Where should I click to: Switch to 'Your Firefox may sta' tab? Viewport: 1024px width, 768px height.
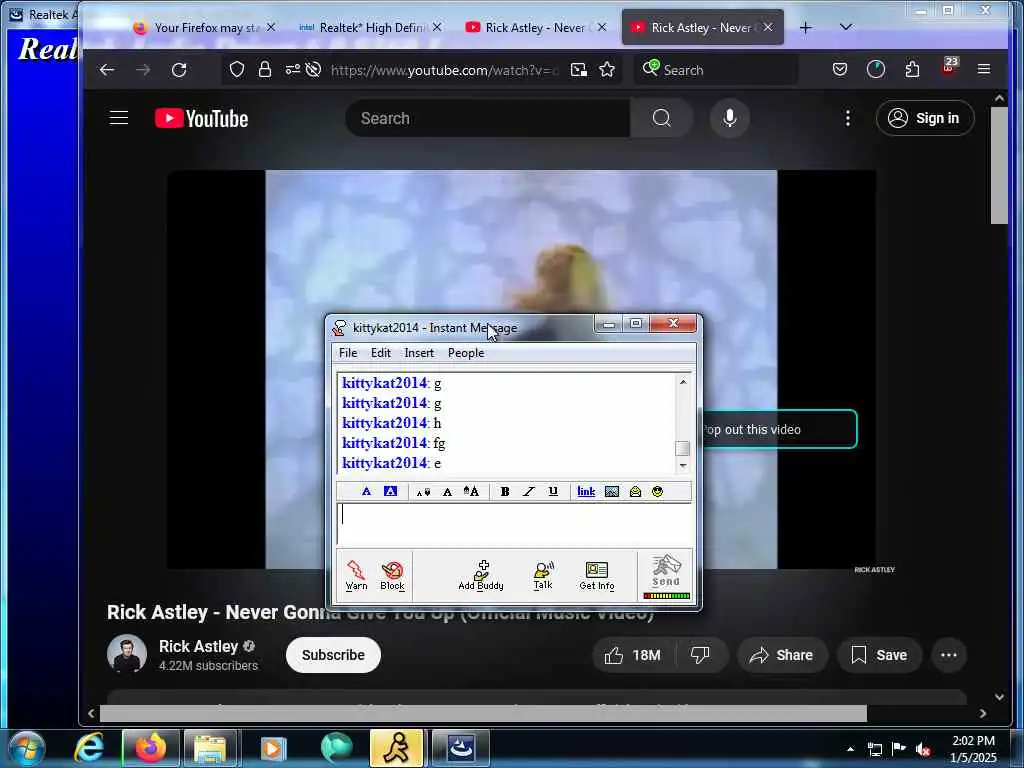point(204,27)
